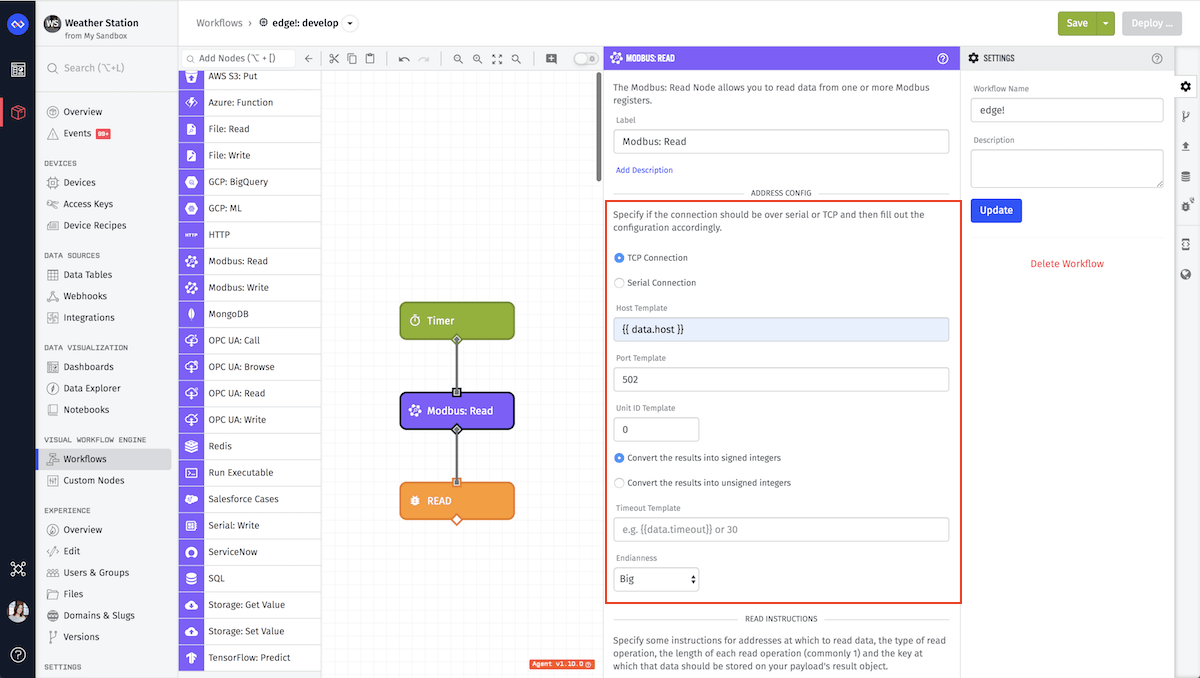Choose convert results into unsigned integers

[619, 483]
